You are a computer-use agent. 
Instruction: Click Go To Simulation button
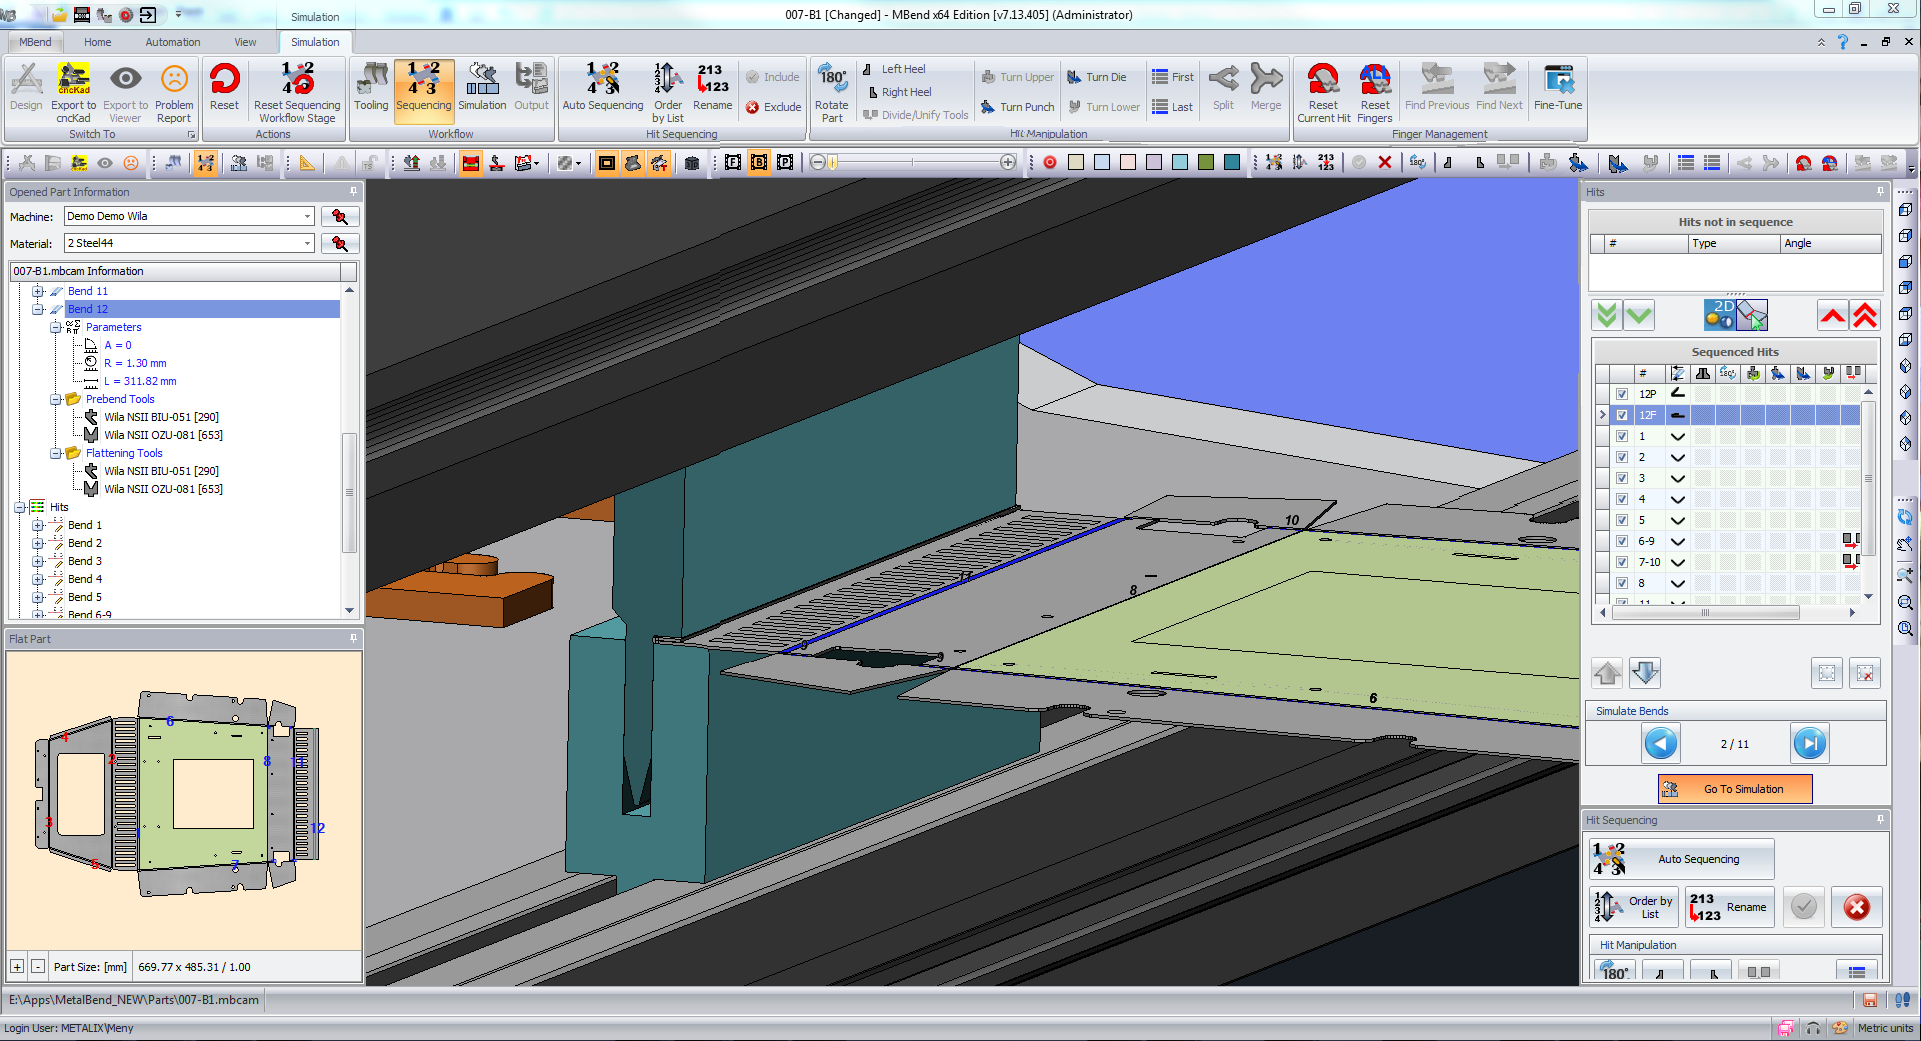click(x=1735, y=789)
